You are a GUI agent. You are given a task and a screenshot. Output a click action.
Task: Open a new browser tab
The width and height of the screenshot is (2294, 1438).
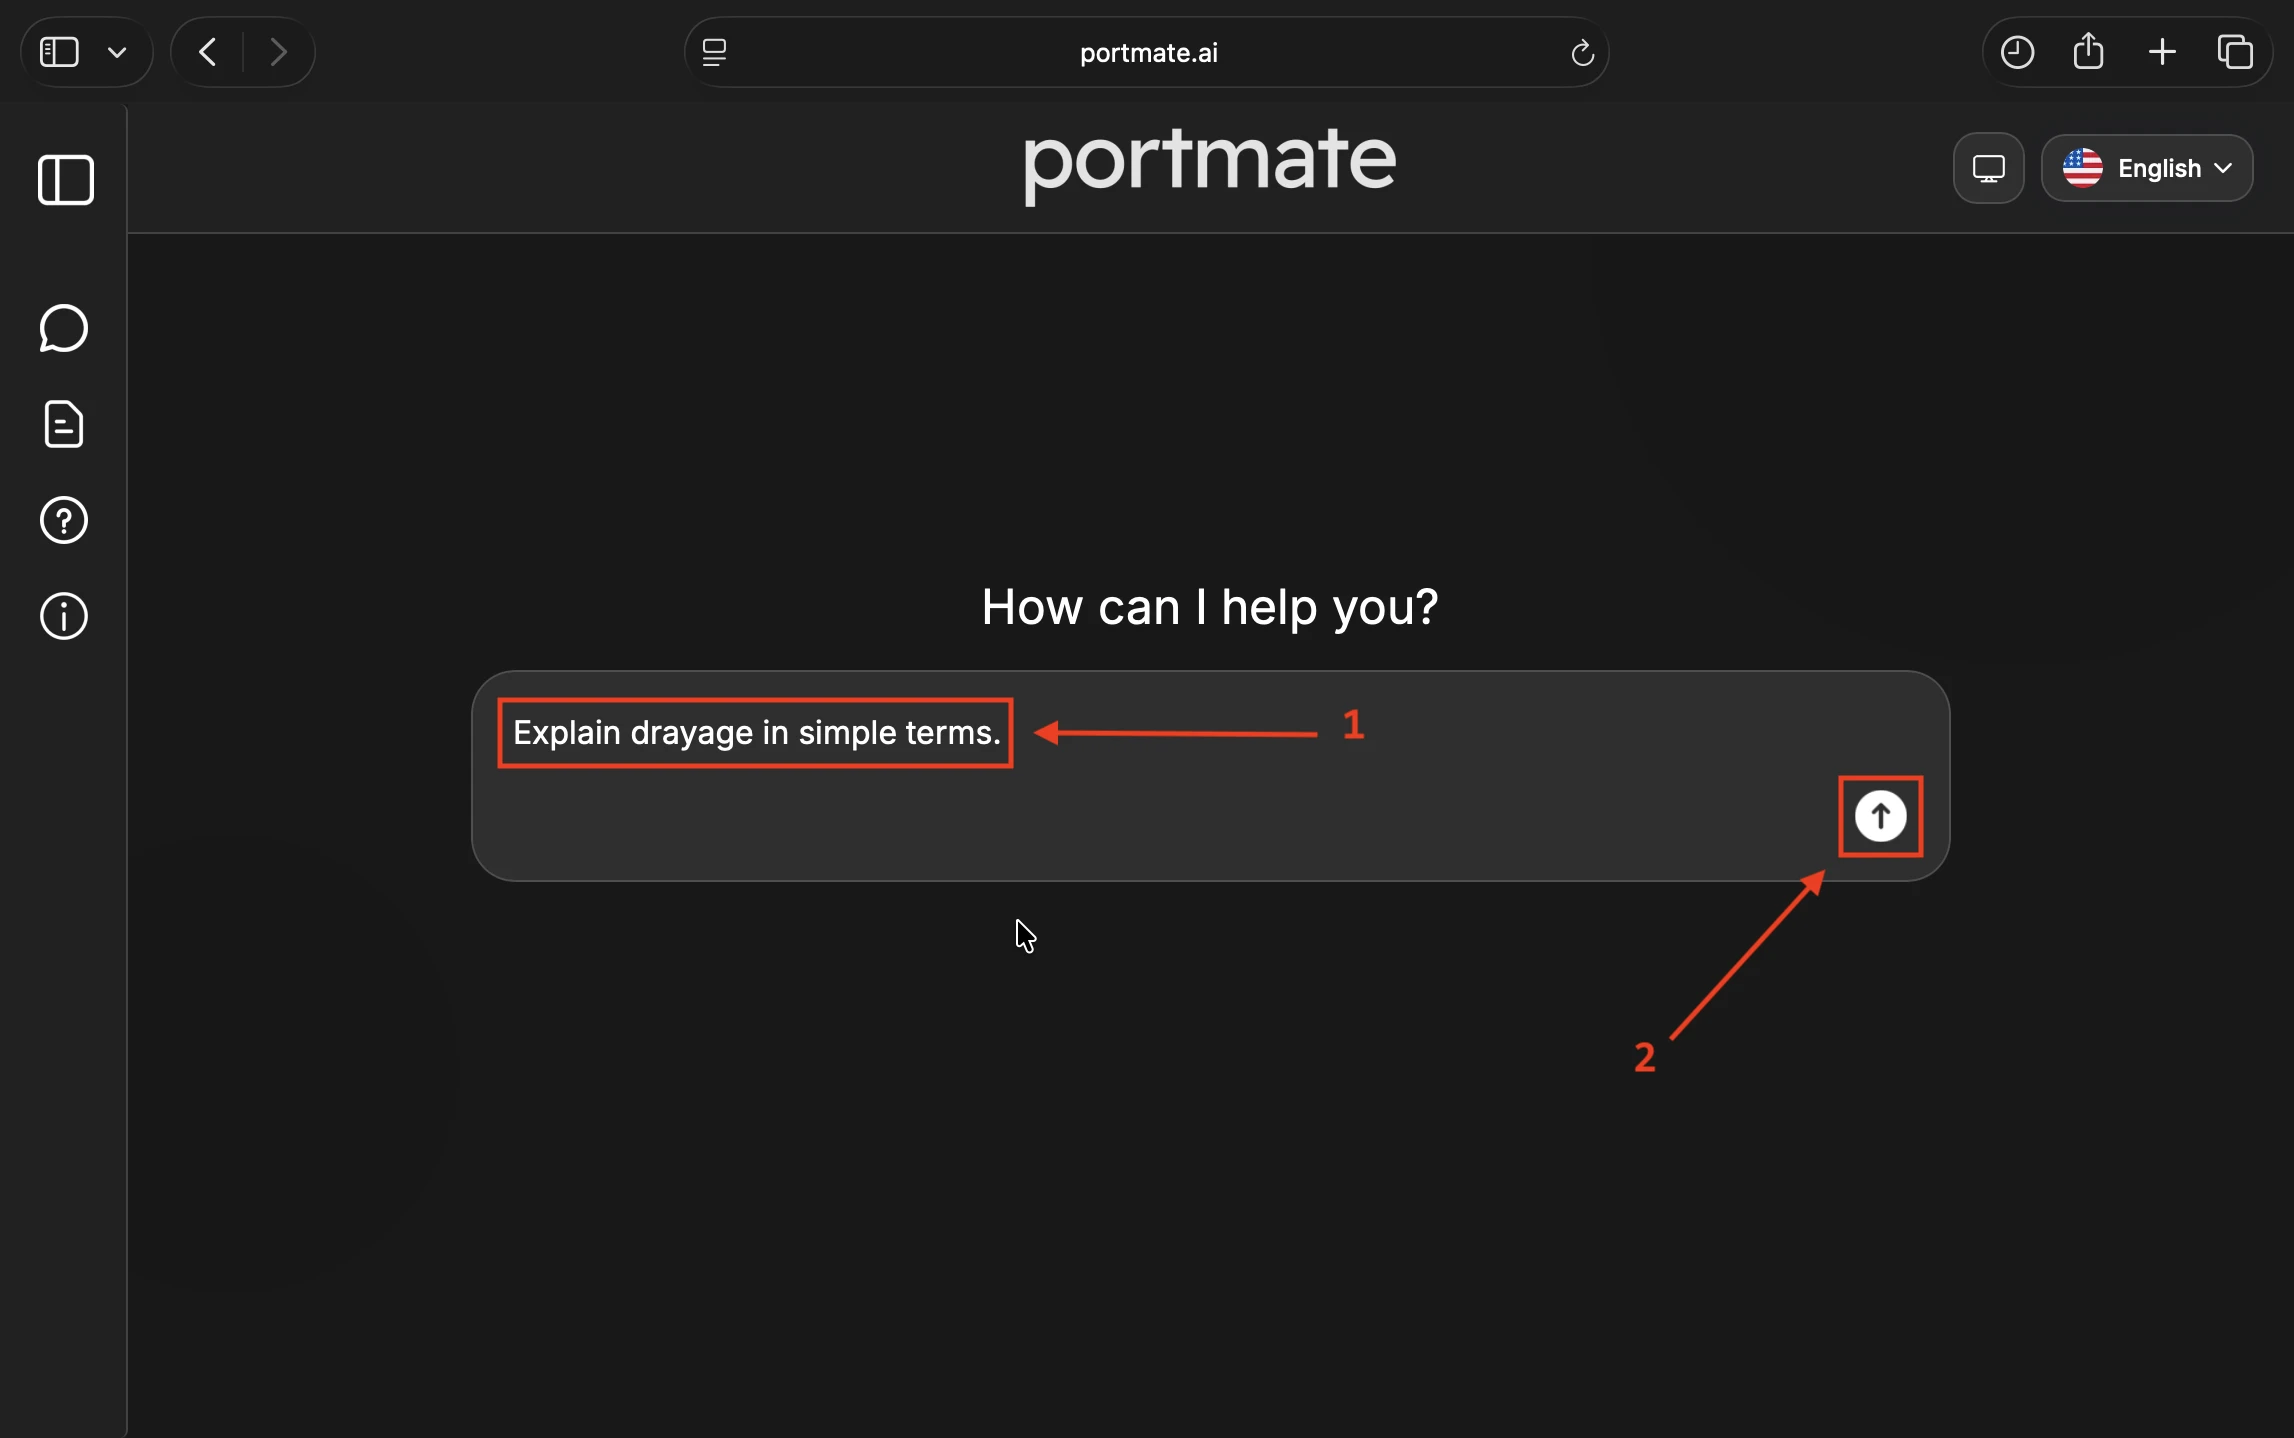[x=2162, y=52]
